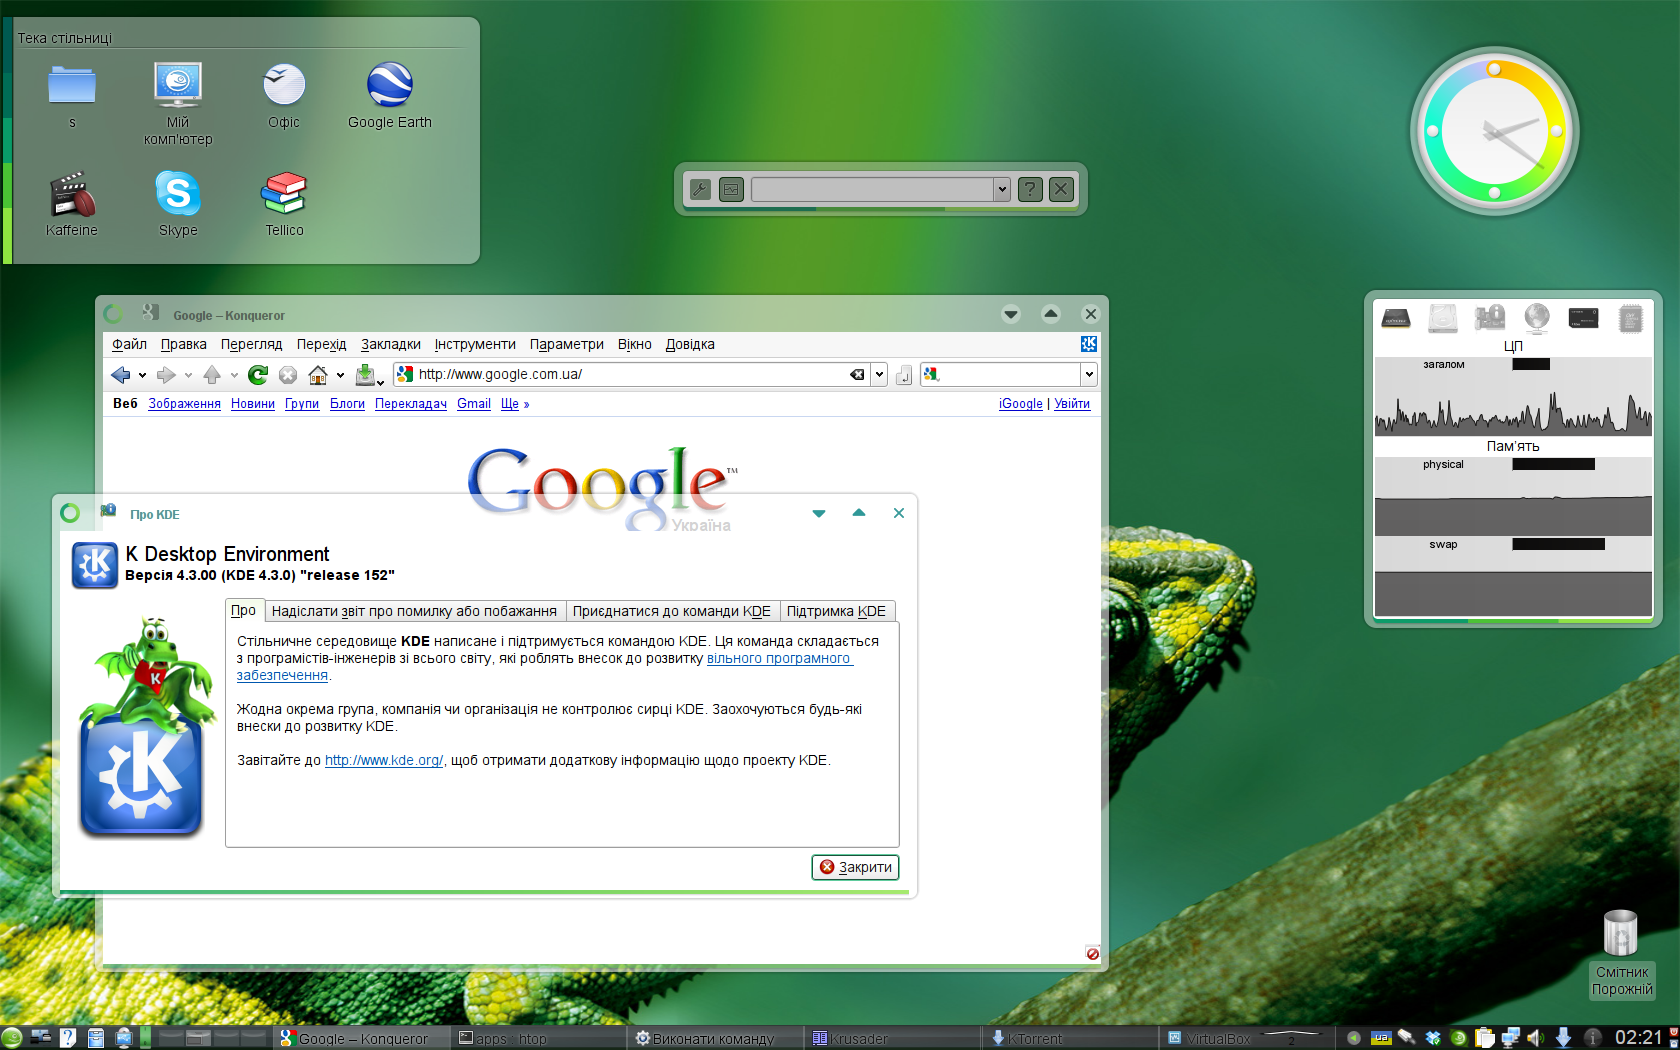The image size is (1680, 1050).
Task: Click the Зображення link on Google page
Action: coord(184,404)
